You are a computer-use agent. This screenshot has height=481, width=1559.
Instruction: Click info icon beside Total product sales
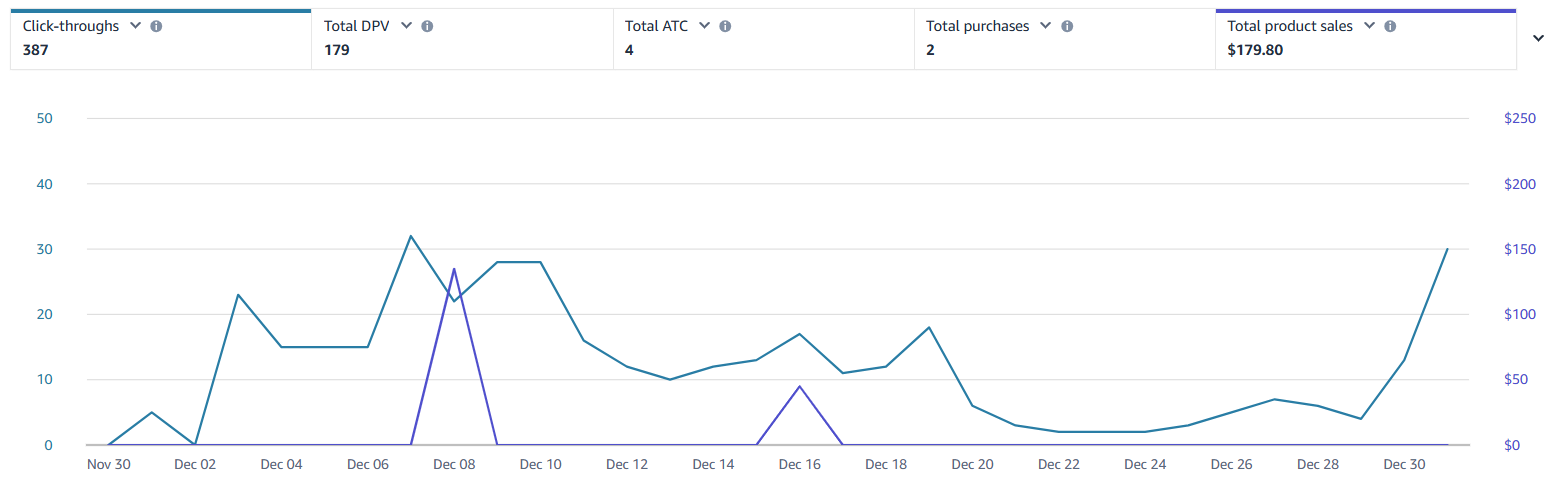pos(1391,26)
